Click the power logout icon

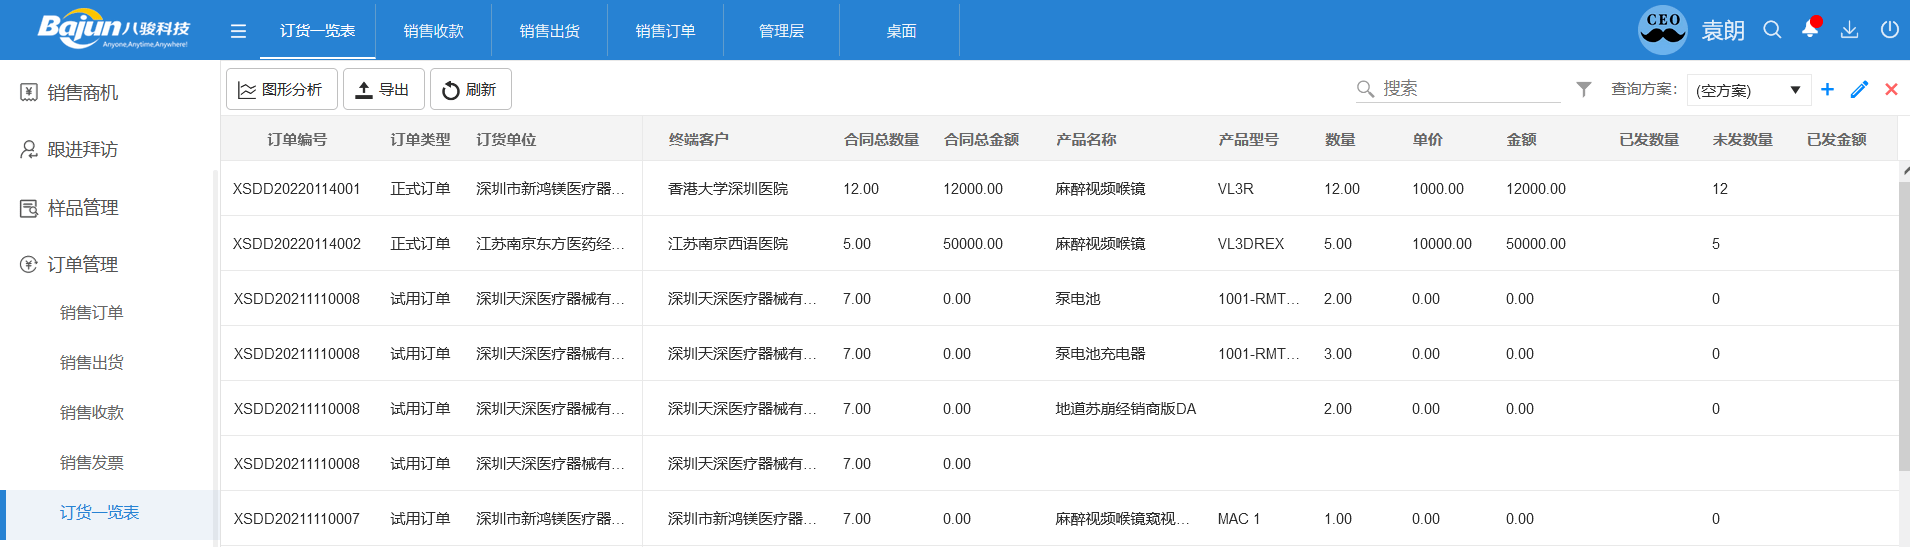pyautogui.click(x=1889, y=30)
